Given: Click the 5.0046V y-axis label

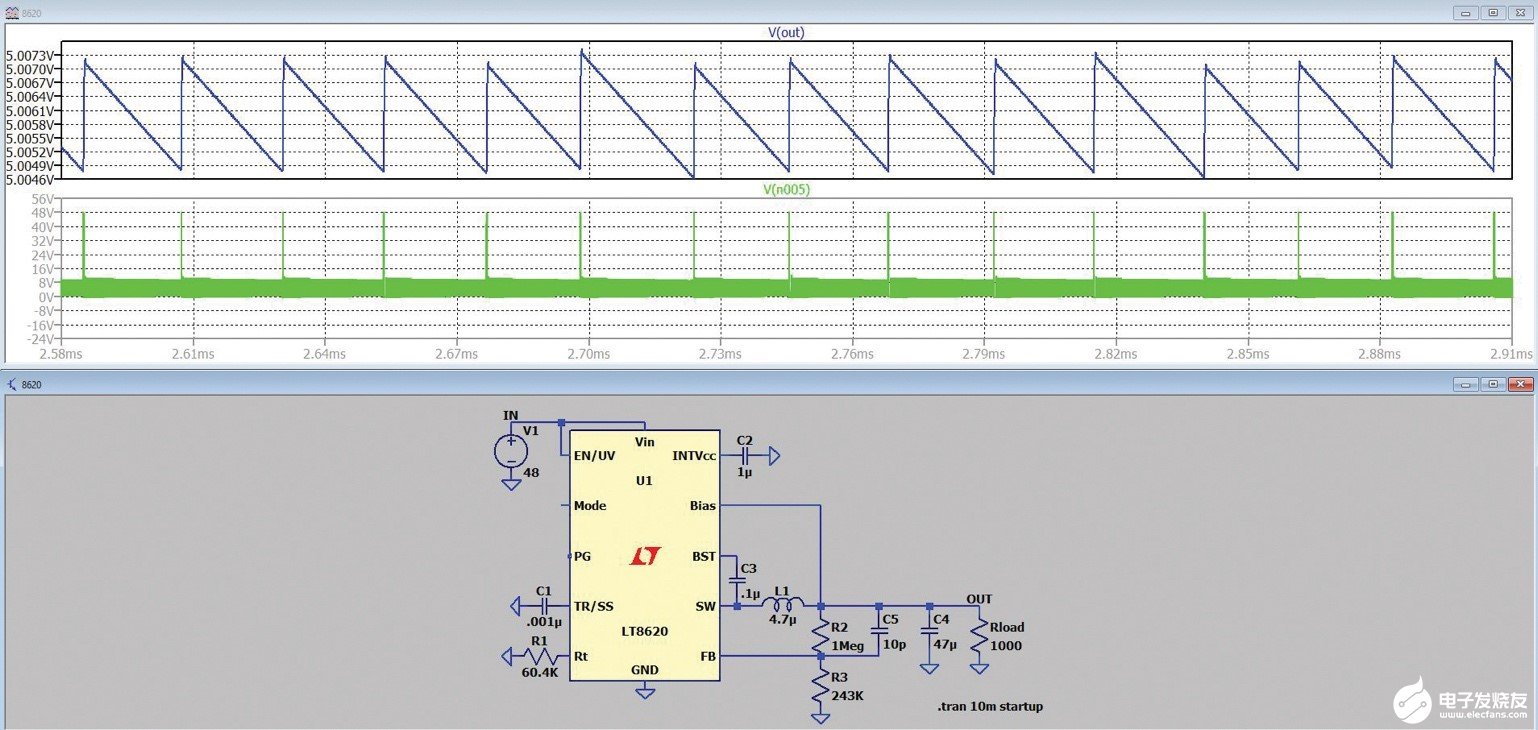Looking at the screenshot, I should [x=31, y=179].
